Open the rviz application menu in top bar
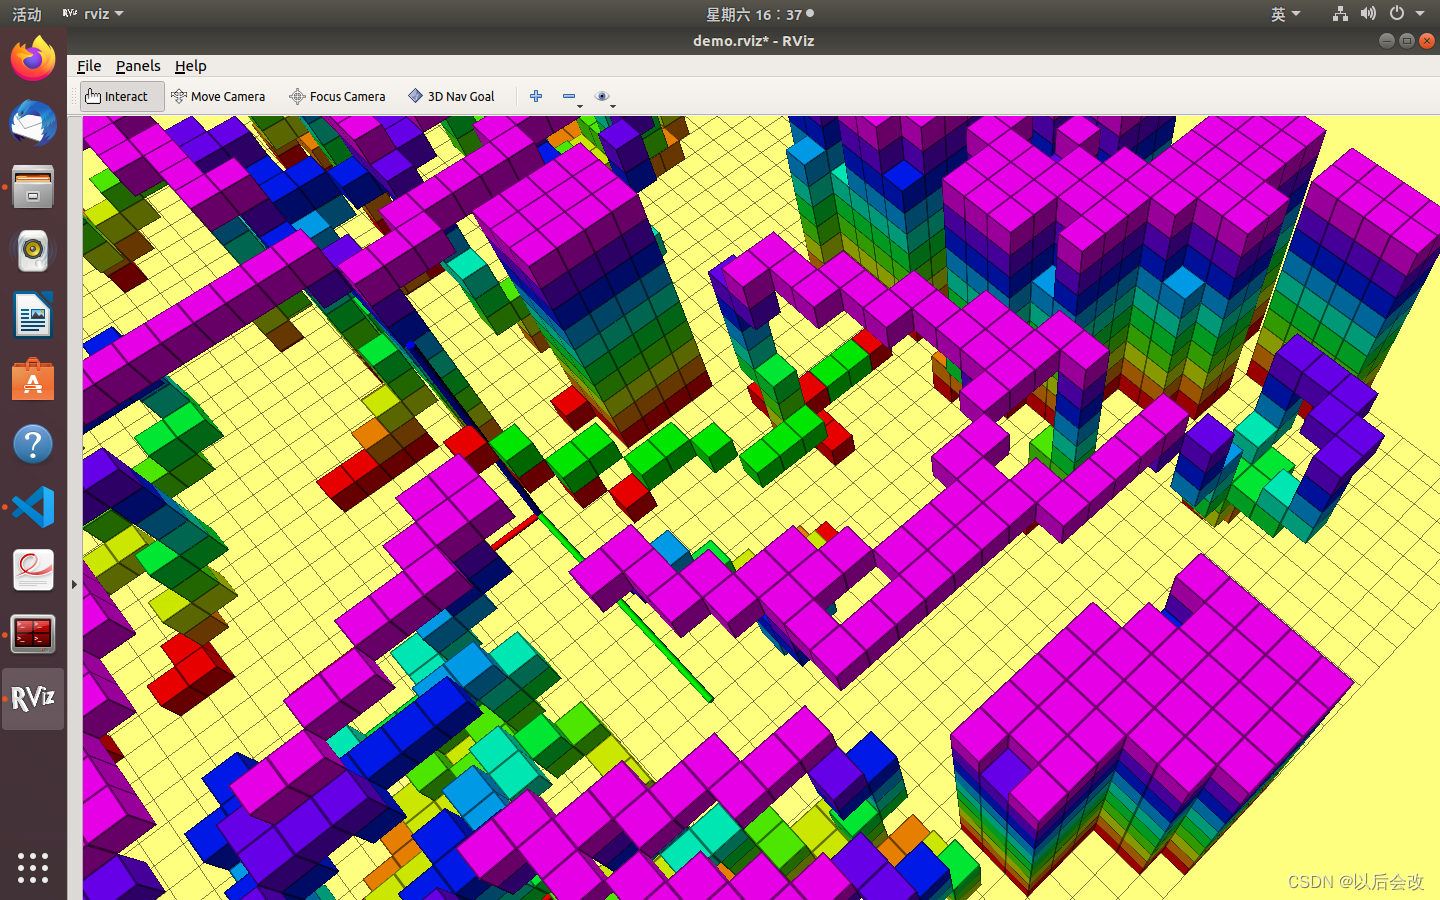1440x900 pixels. click(x=93, y=14)
